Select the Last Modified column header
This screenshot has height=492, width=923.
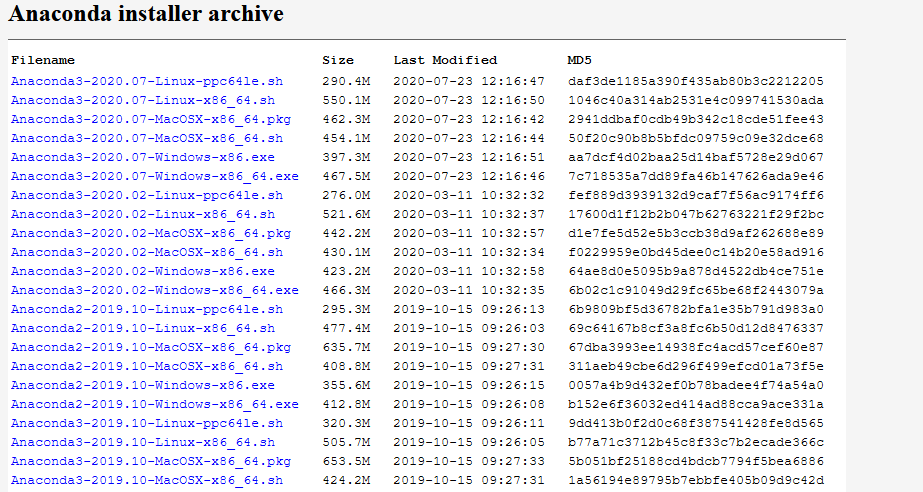446,60
